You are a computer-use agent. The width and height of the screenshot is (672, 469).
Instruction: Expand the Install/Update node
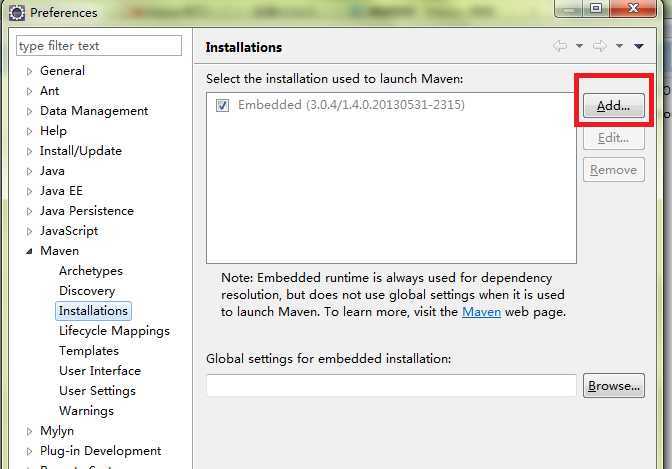pos(29,151)
